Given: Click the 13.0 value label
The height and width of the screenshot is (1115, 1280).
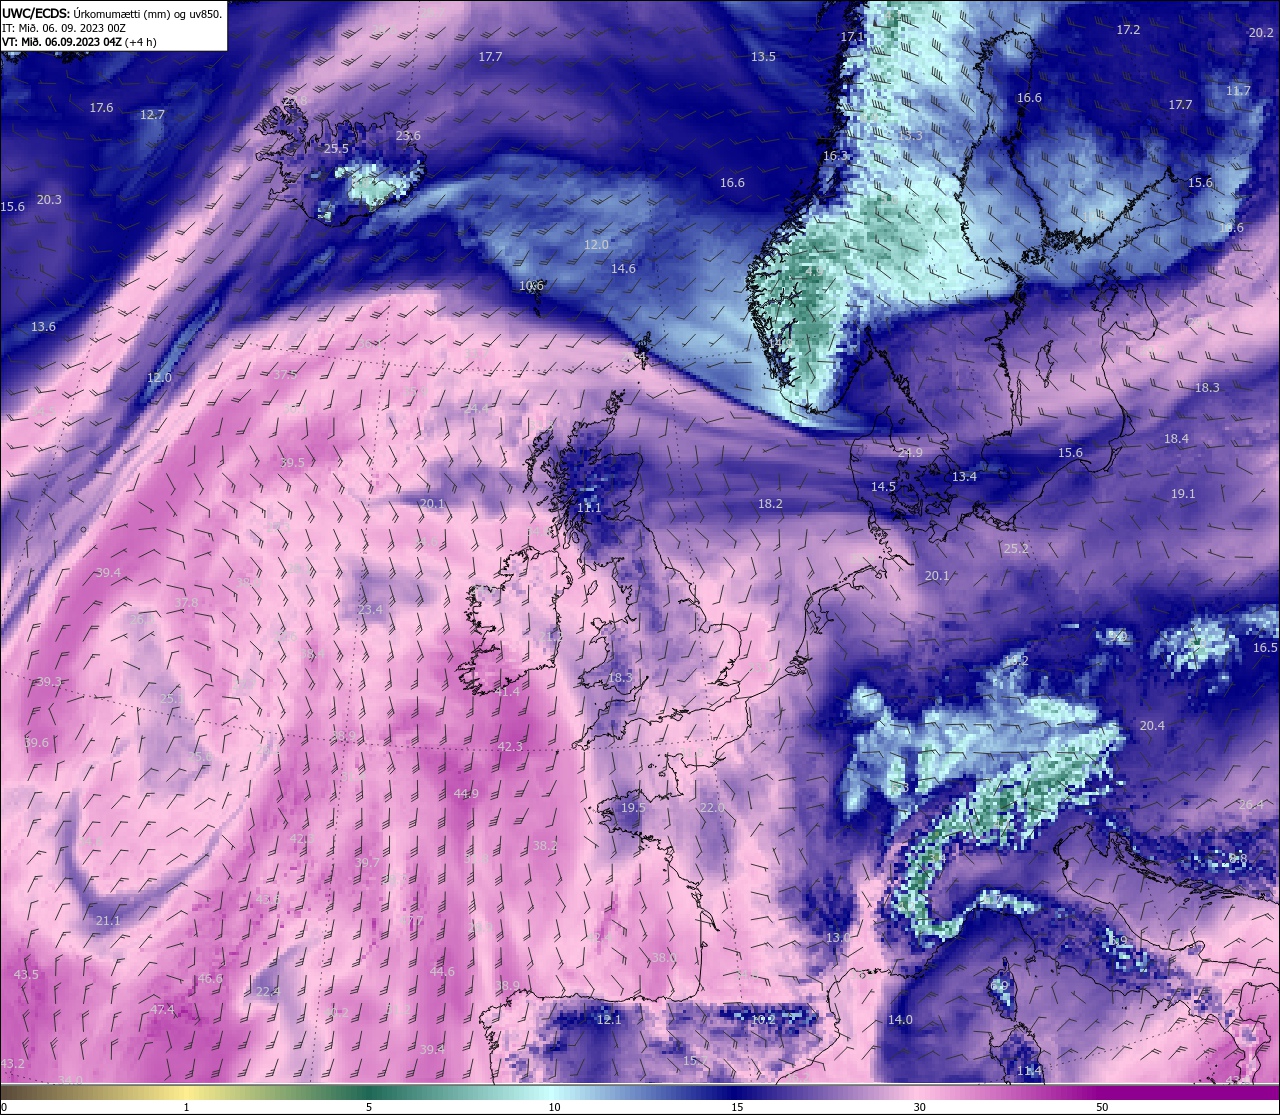Looking at the screenshot, I should [x=837, y=938].
